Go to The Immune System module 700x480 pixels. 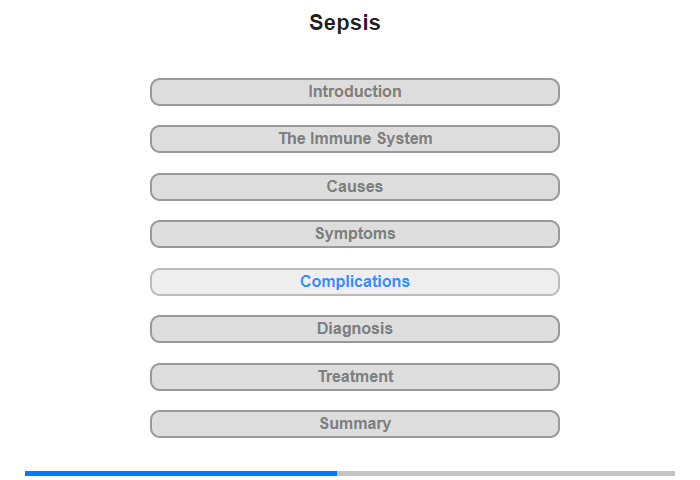(355, 139)
